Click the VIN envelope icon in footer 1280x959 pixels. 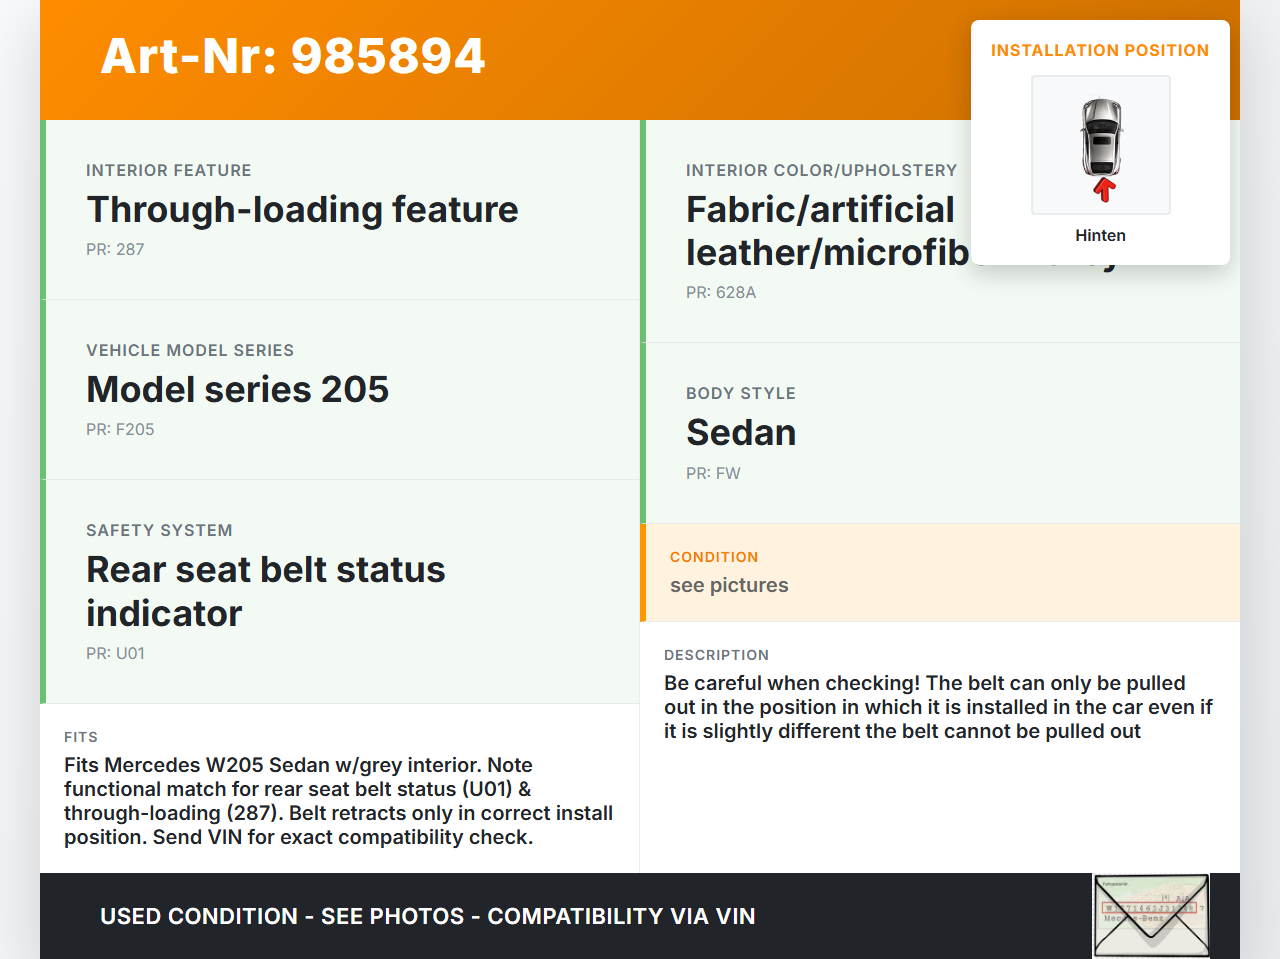point(1151,915)
